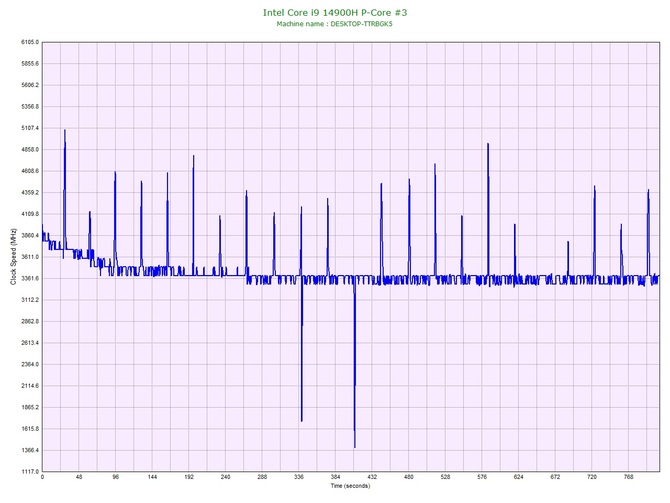This screenshot has width=670, height=503.
Task: Click the 1615.8 y-axis value
Action: pyautogui.click(x=30, y=429)
